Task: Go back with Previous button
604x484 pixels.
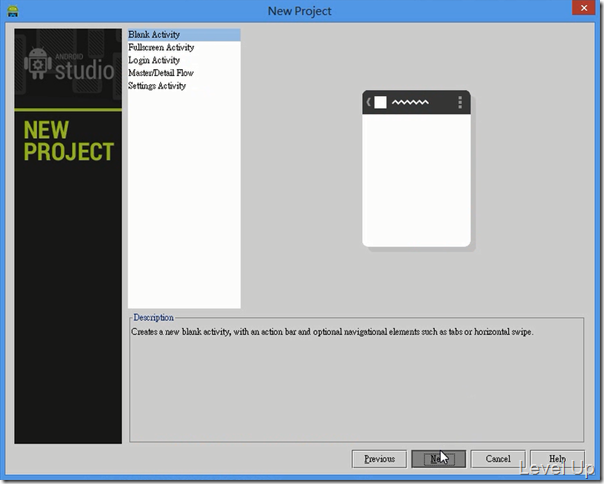Action: pos(379,459)
